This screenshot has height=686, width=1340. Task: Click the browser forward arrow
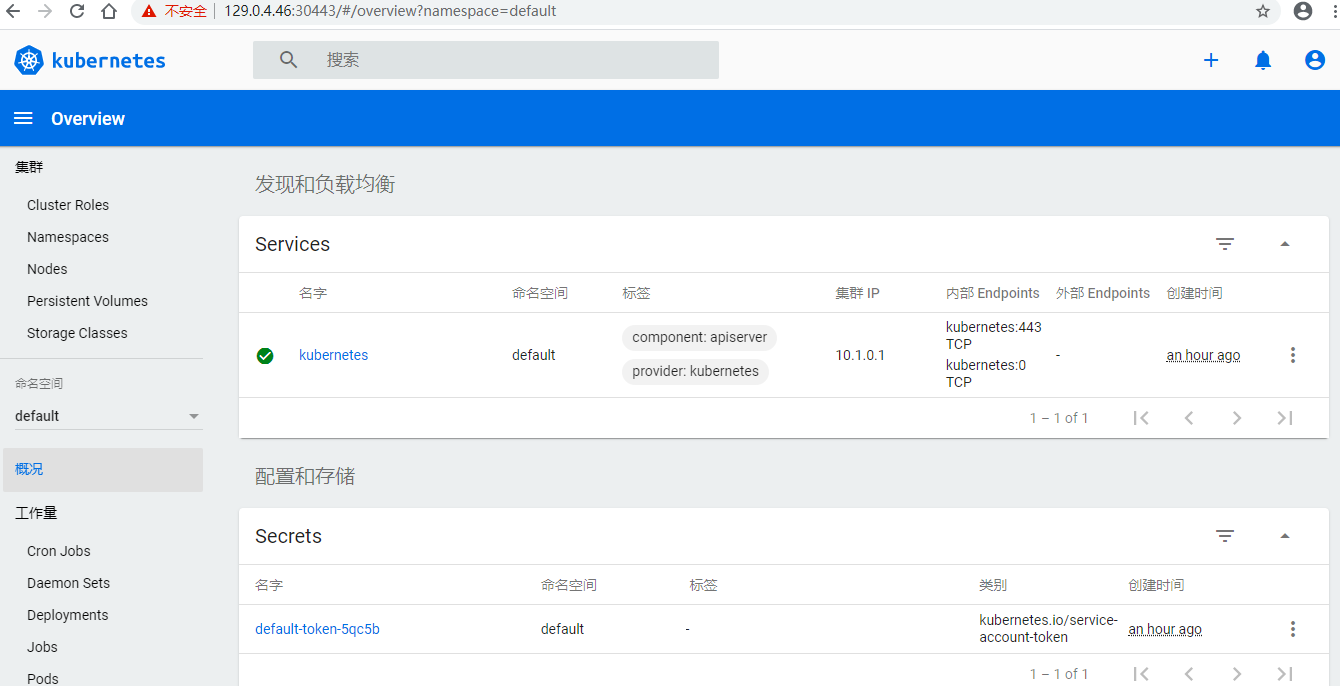click(44, 12)
